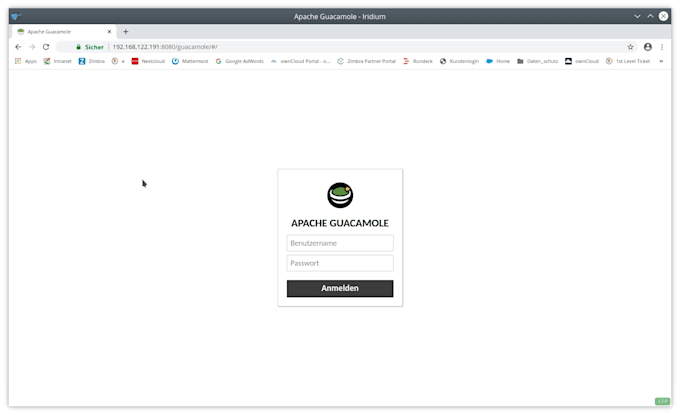The height and width of the screenshot is (415, 680).
Task: Bookmark this page with the star icon
Action: coord(630,47)
